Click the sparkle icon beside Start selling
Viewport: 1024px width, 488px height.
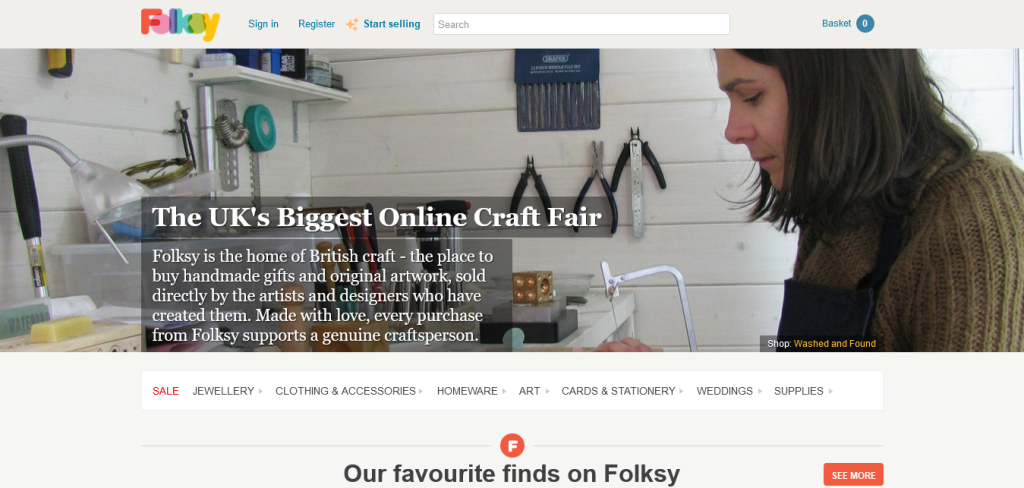tap(352, 24)
